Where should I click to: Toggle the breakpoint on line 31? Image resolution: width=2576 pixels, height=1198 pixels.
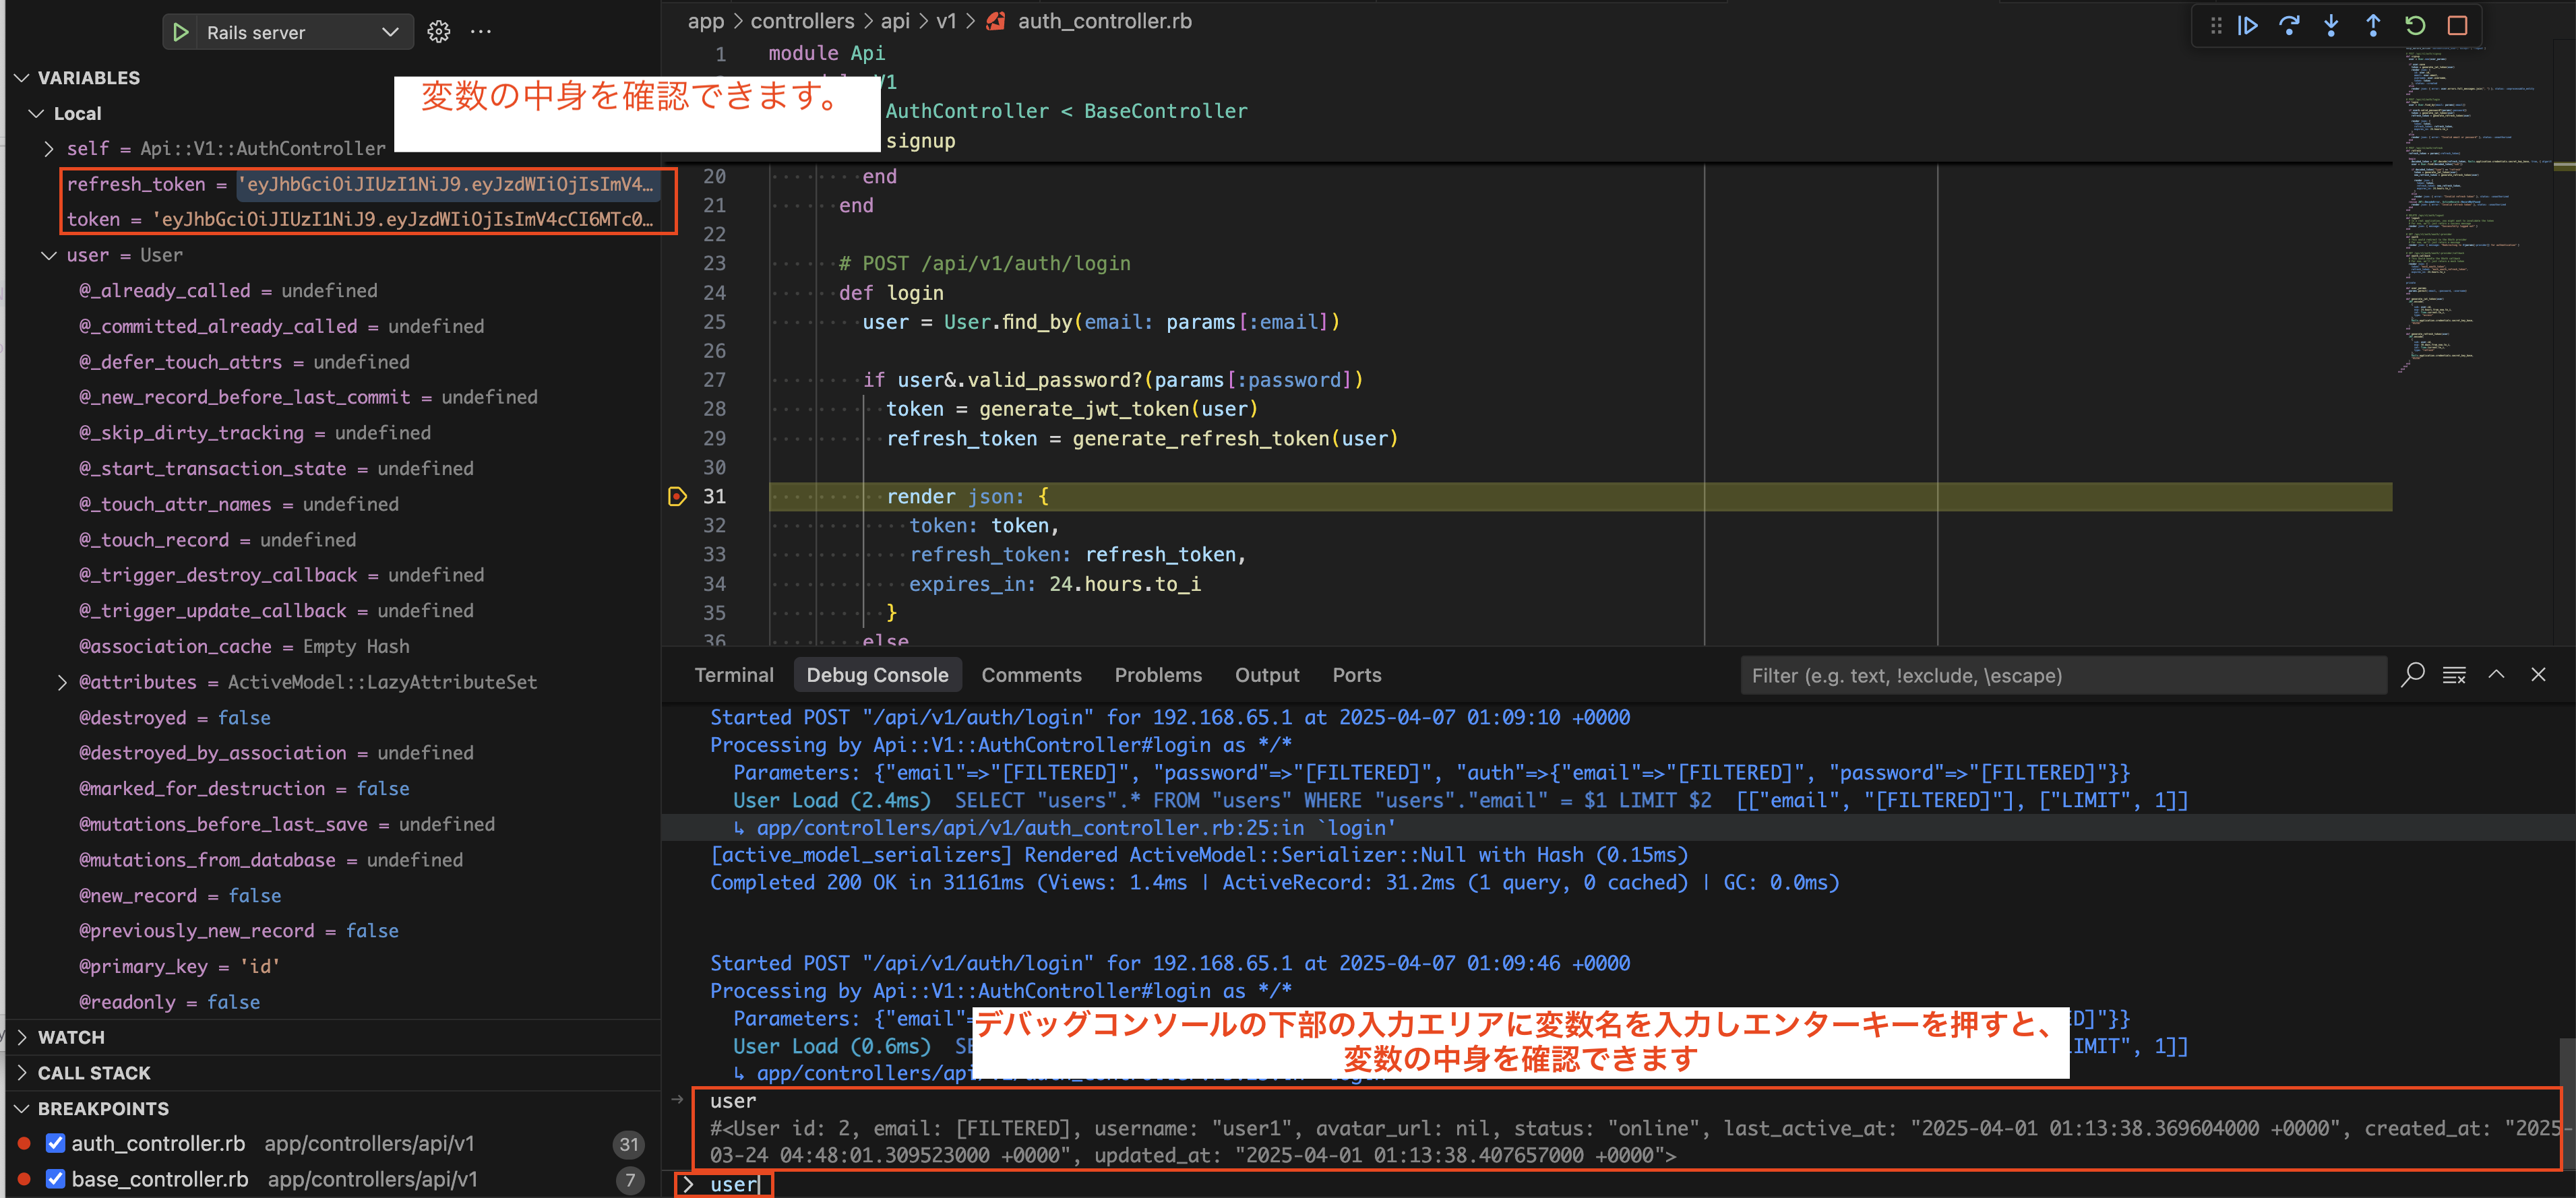click(678, 496)
